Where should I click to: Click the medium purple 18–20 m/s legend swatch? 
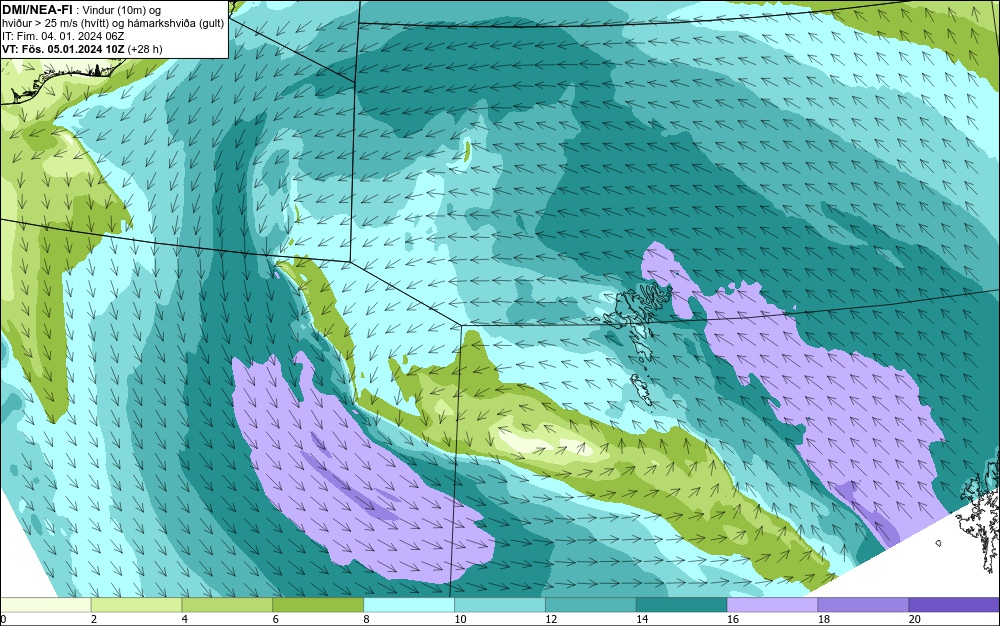pyautogui.click(x=863, y=604)
